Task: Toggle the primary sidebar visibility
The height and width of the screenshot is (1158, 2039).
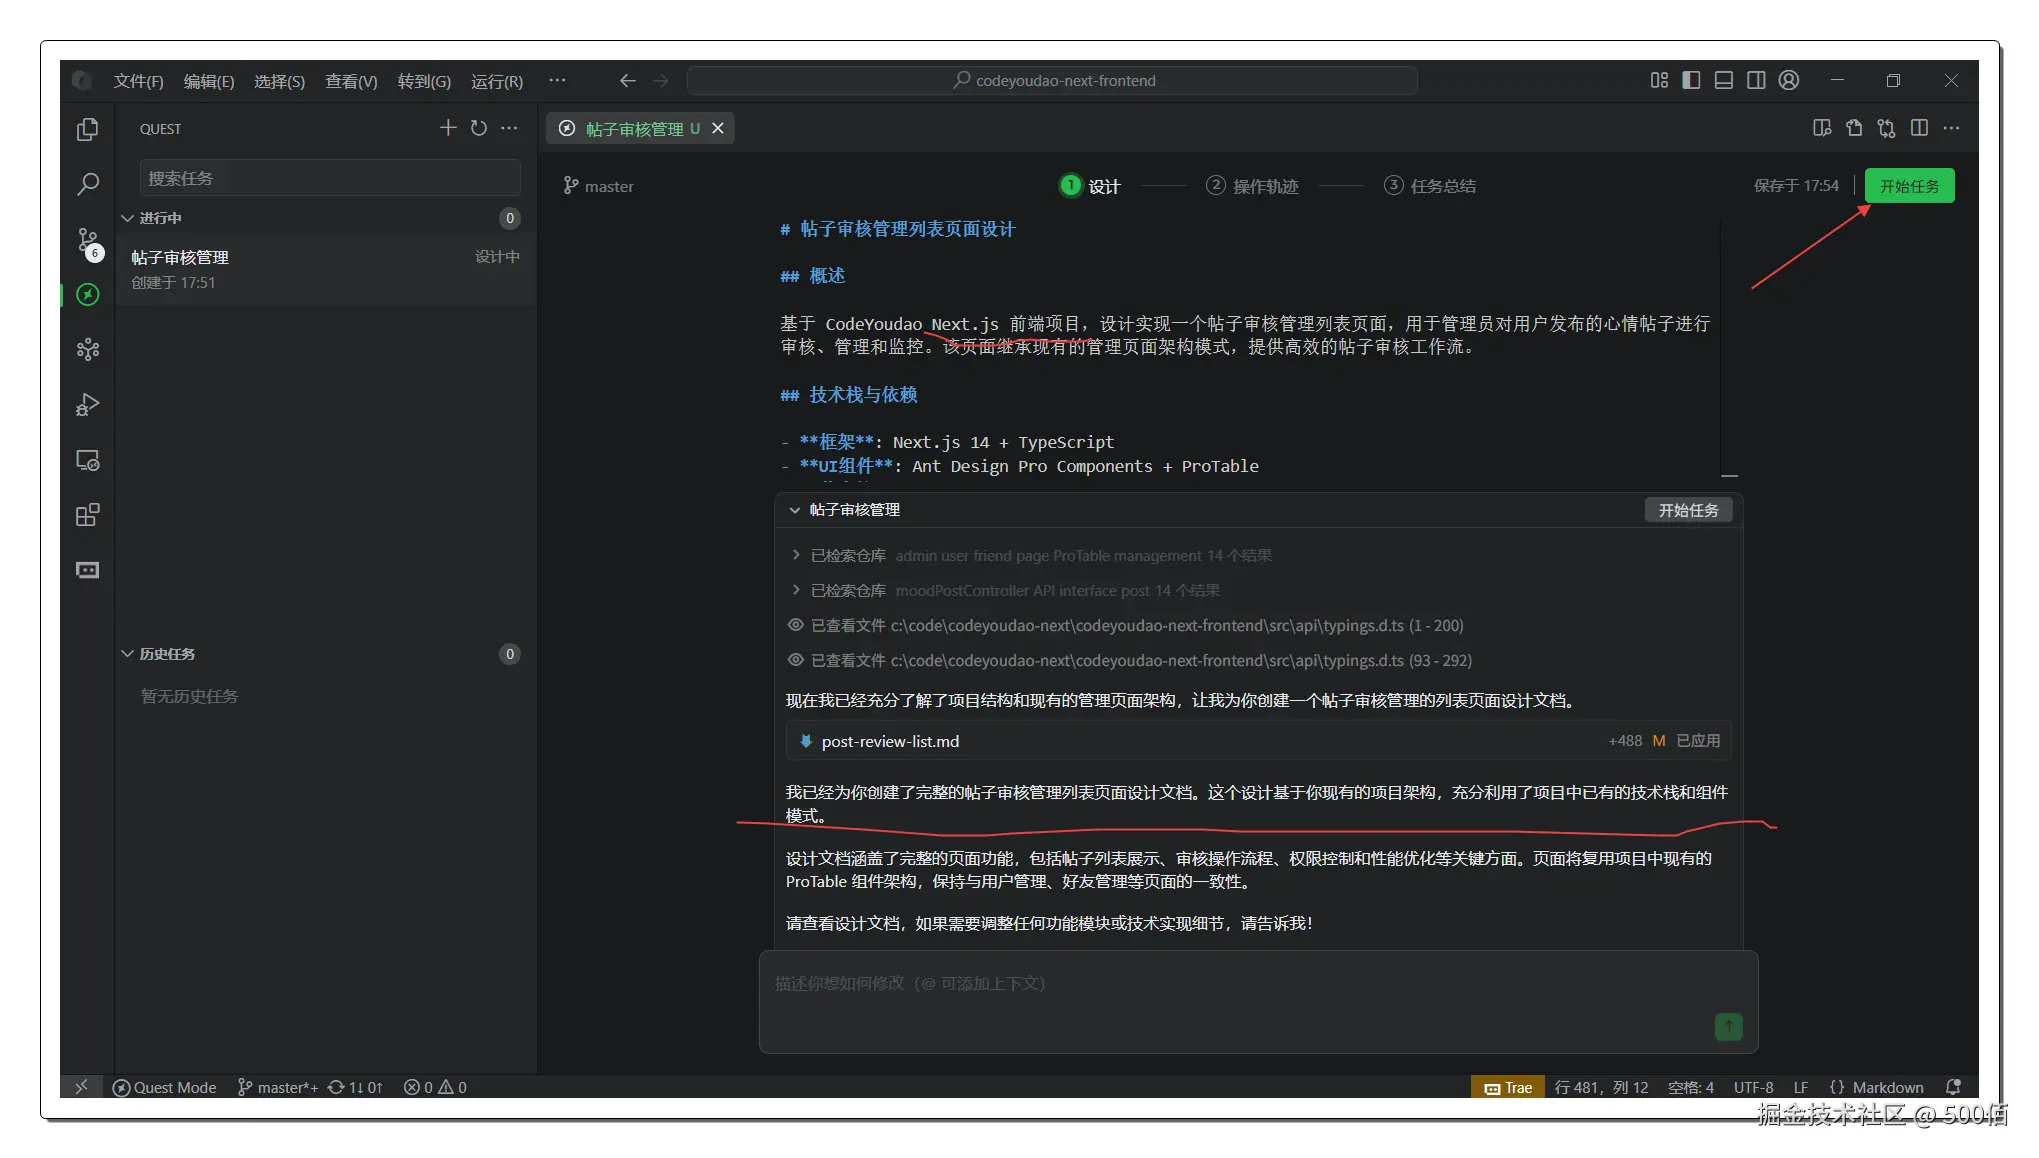Action: pyautogui.click(x=1690, y=81)
